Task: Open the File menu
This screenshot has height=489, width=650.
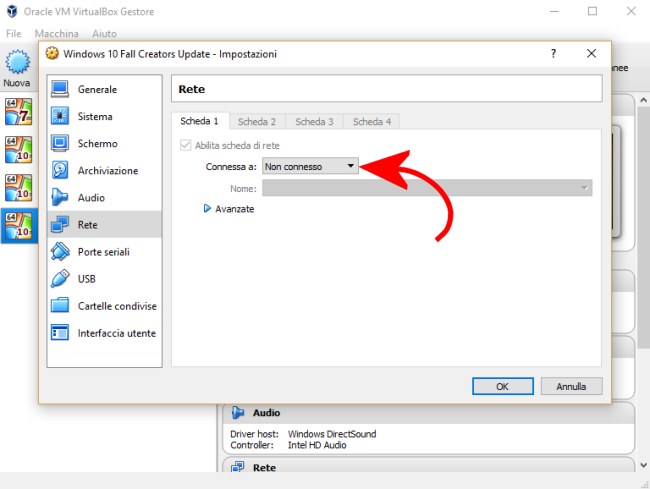Action: coord(14,34)
